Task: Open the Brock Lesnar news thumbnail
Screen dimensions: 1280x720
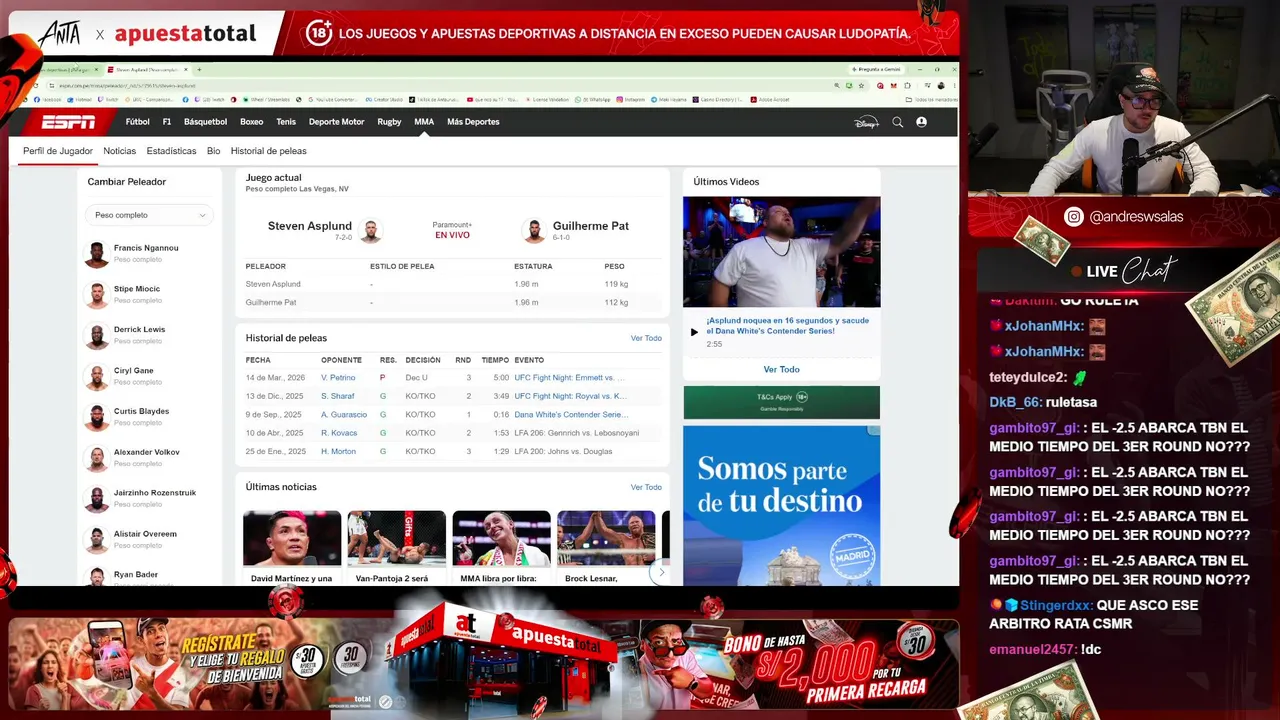Action: (606, 538)
